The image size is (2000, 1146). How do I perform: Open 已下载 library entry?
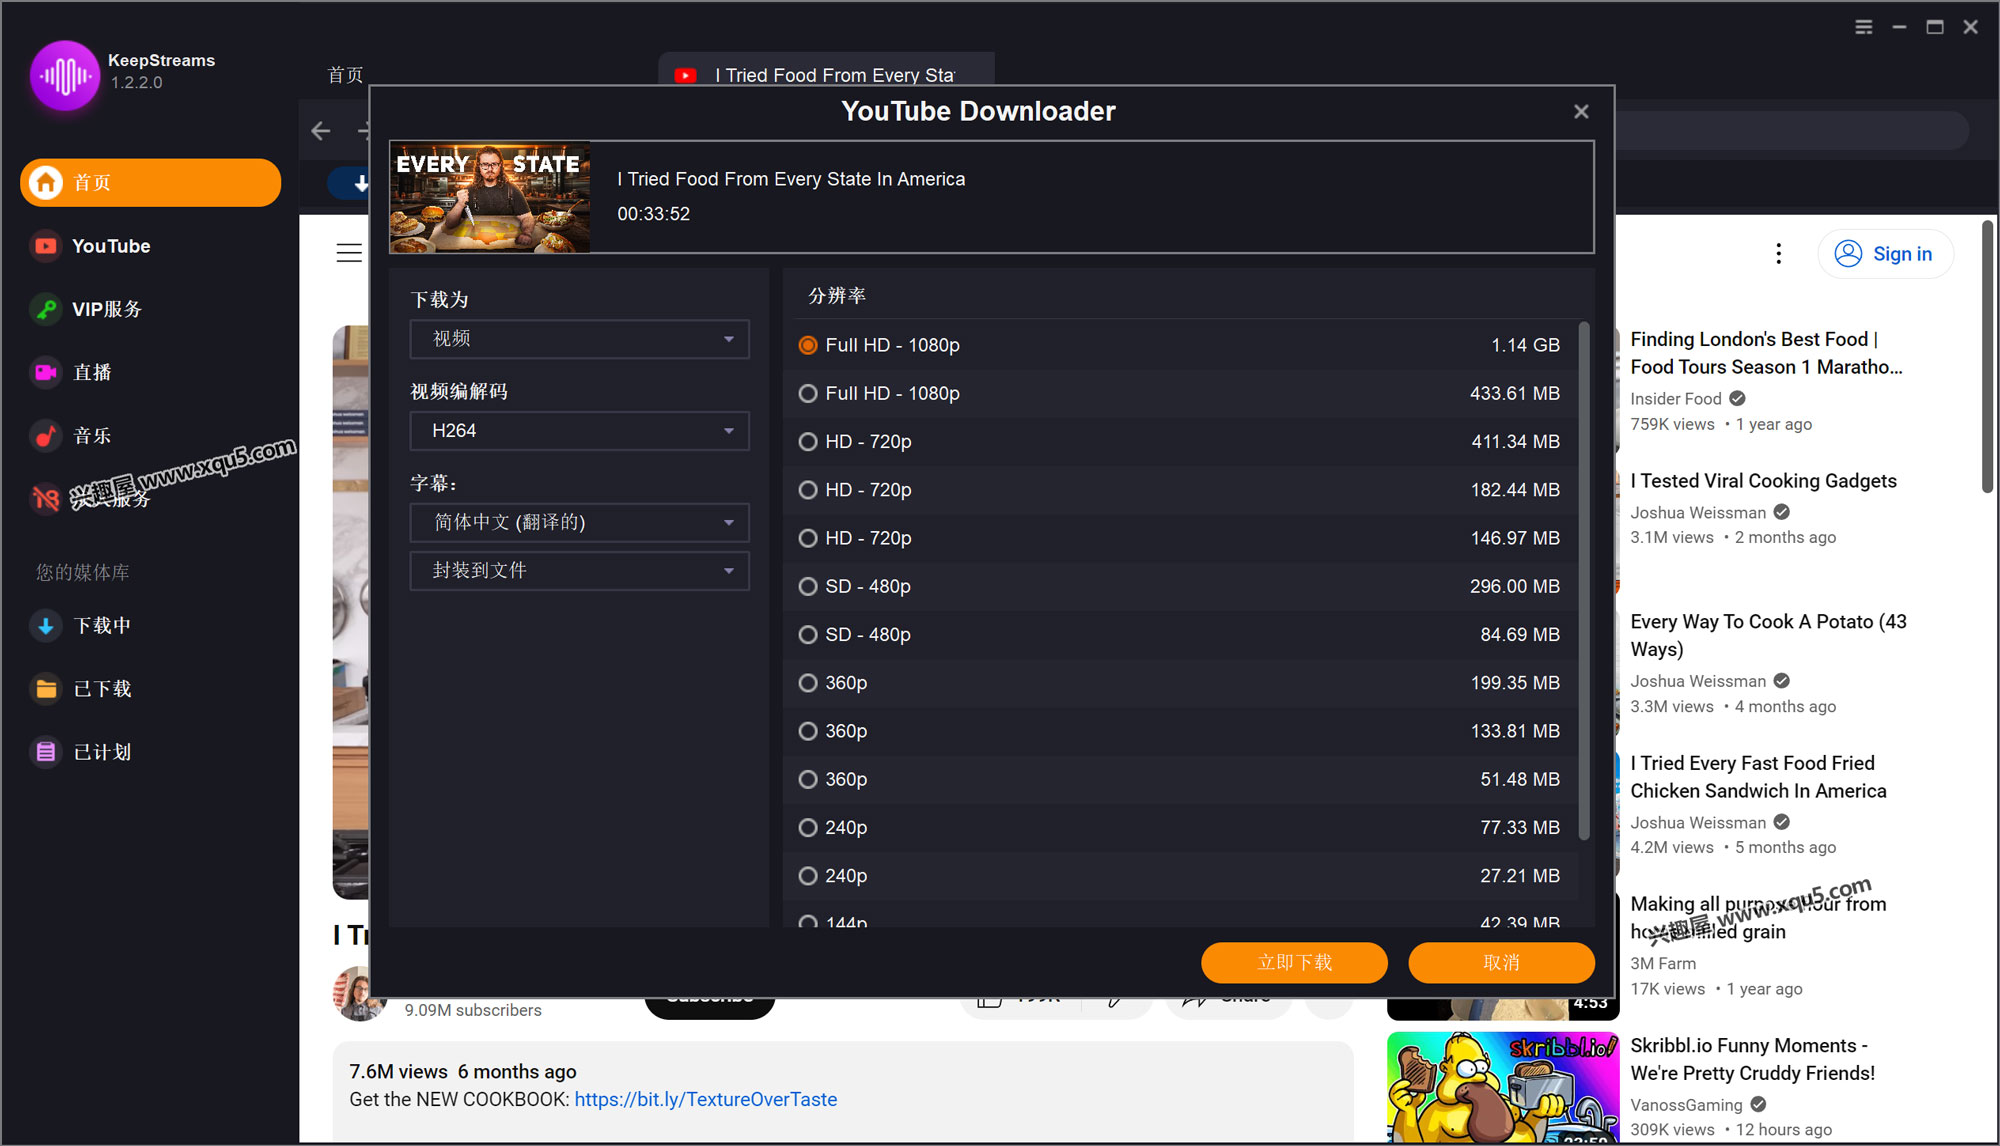point(150,689)
